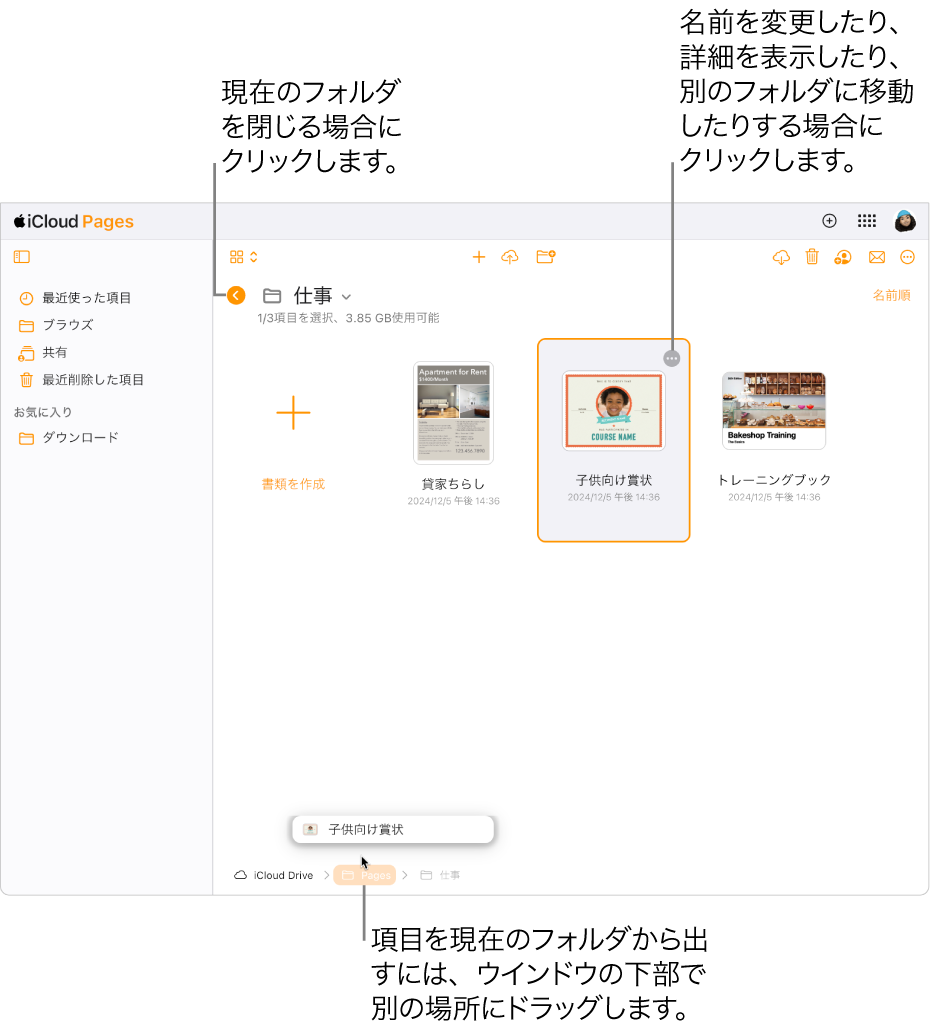Toggle the grid view layout selector
Viewport: 931px width, 1029px height.
(236, 256)
